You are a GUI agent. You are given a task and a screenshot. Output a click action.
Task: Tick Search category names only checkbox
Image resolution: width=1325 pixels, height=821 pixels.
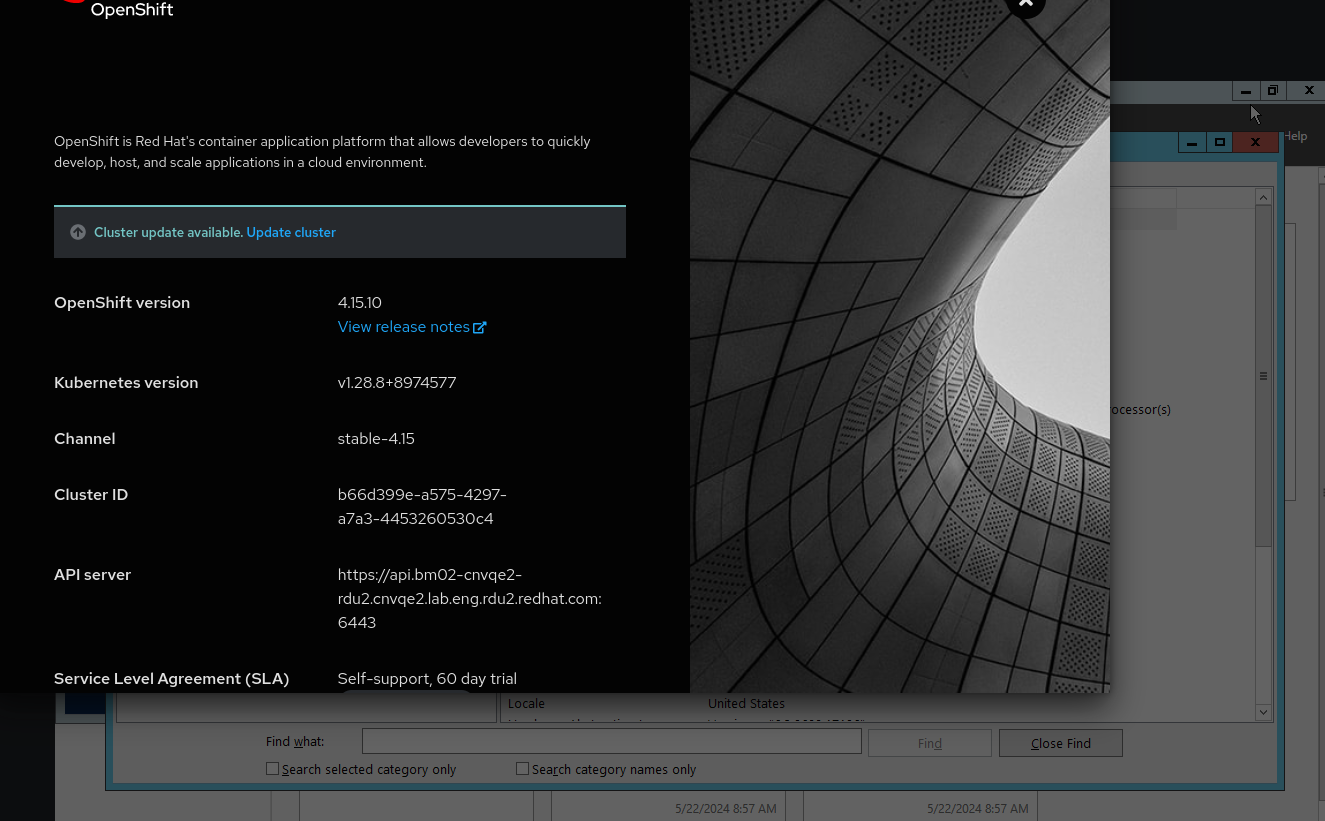click(522, 769)
